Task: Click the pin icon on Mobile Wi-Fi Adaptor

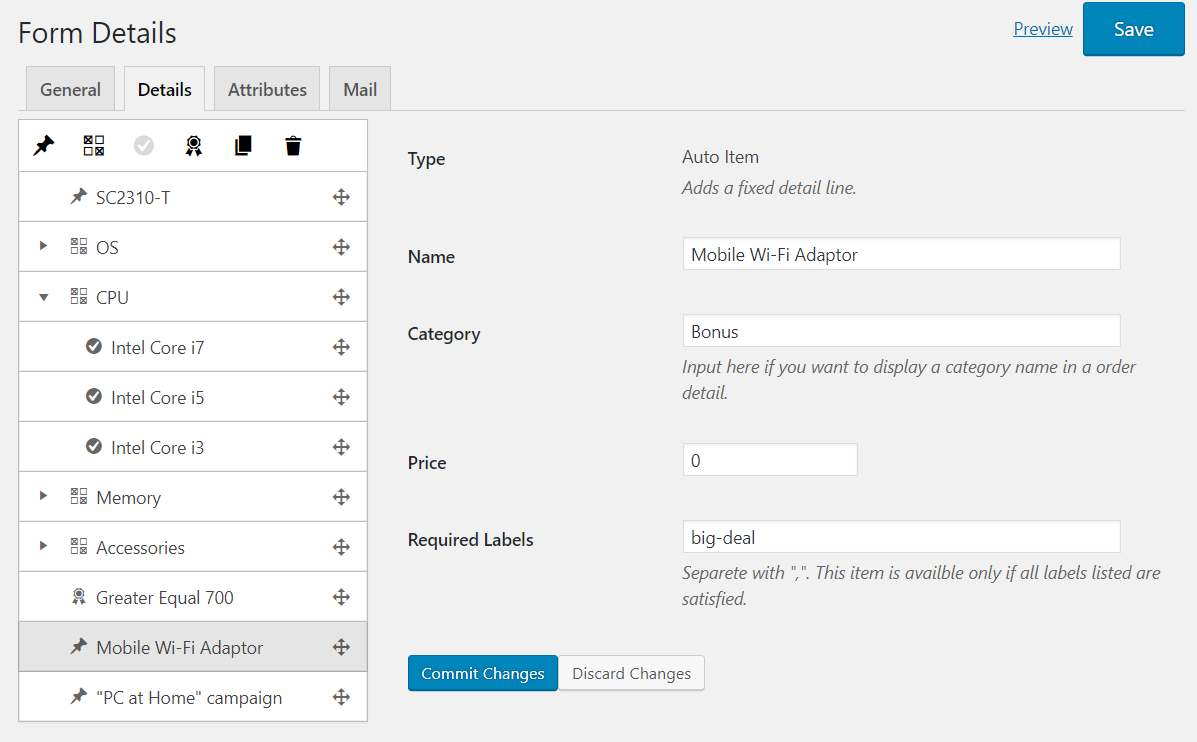Action: click(x=78, y=647)
